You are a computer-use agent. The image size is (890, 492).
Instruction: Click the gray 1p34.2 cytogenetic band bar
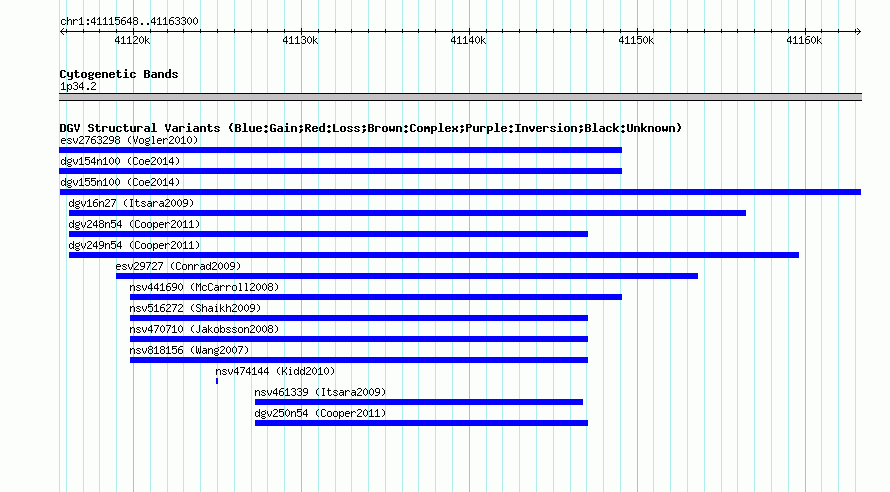(x=460, y=97)
